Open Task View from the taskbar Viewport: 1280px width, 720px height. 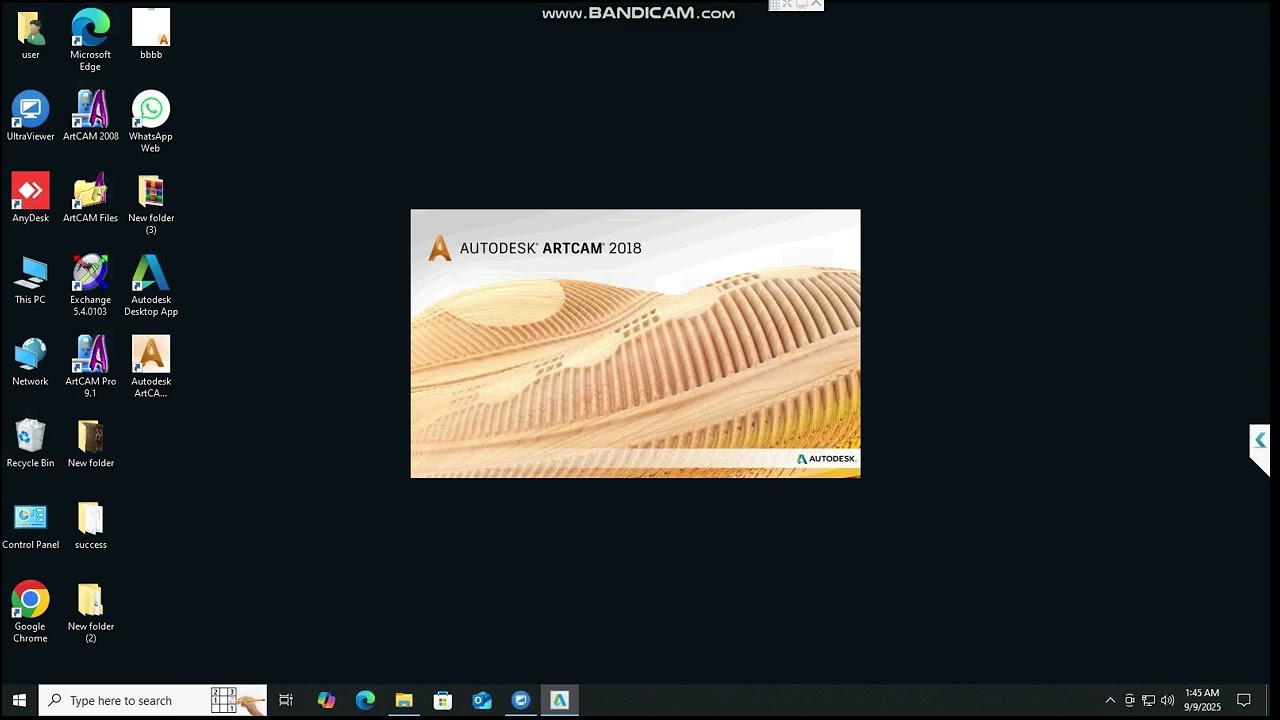(x=286, y=700)
